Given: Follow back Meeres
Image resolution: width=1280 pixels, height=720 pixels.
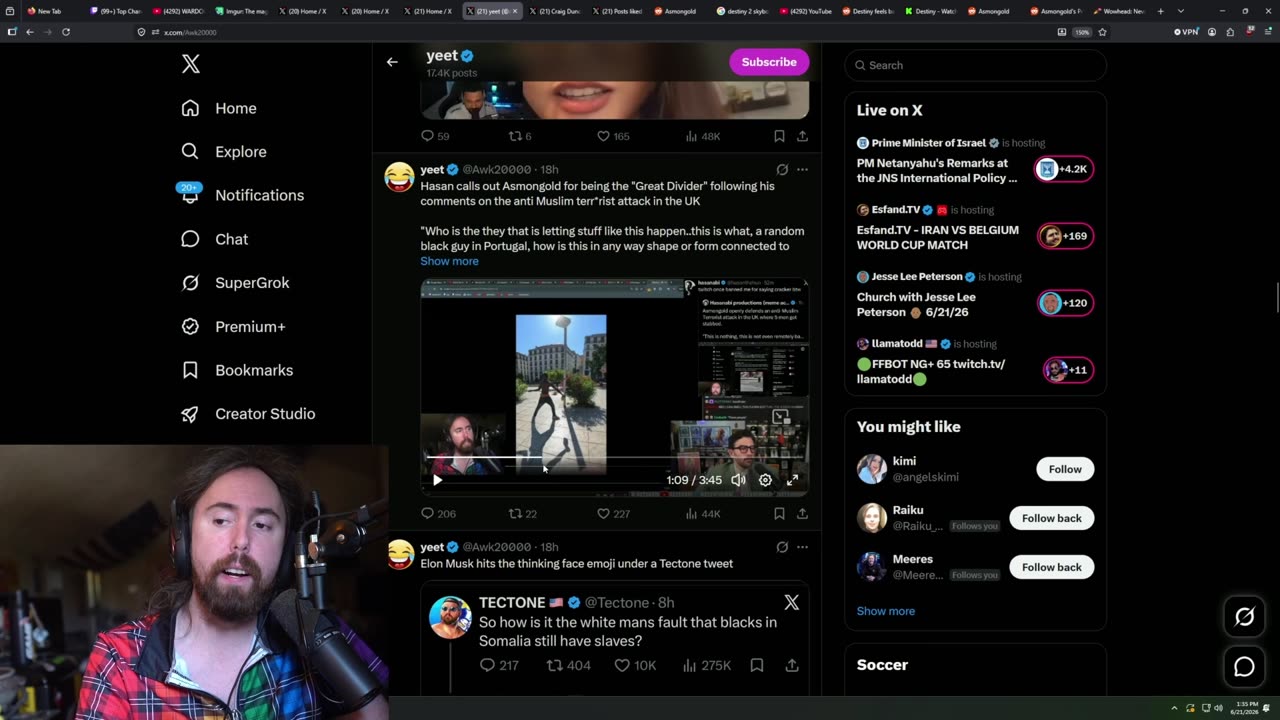Looking at the screenshot, I should [x=1051, y=567].
